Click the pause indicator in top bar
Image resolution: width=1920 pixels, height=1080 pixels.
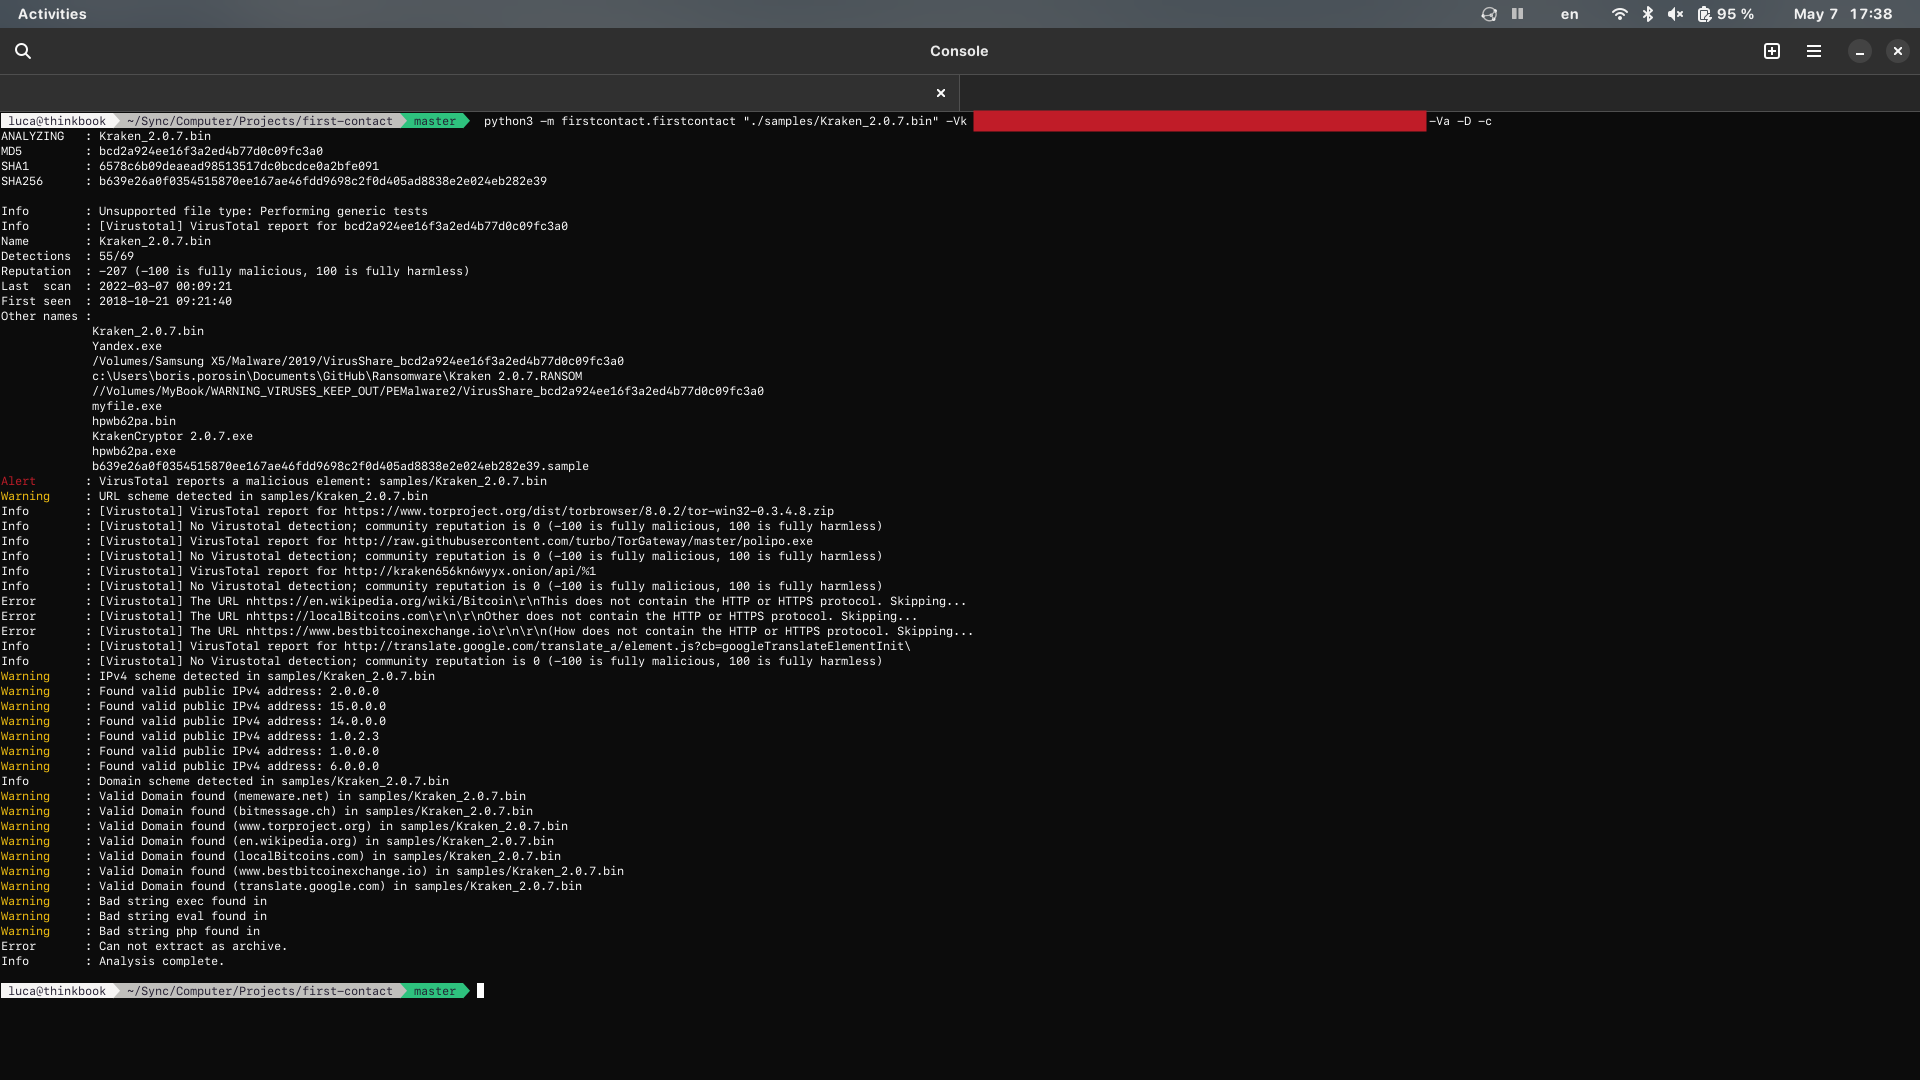pos(1517,14)
